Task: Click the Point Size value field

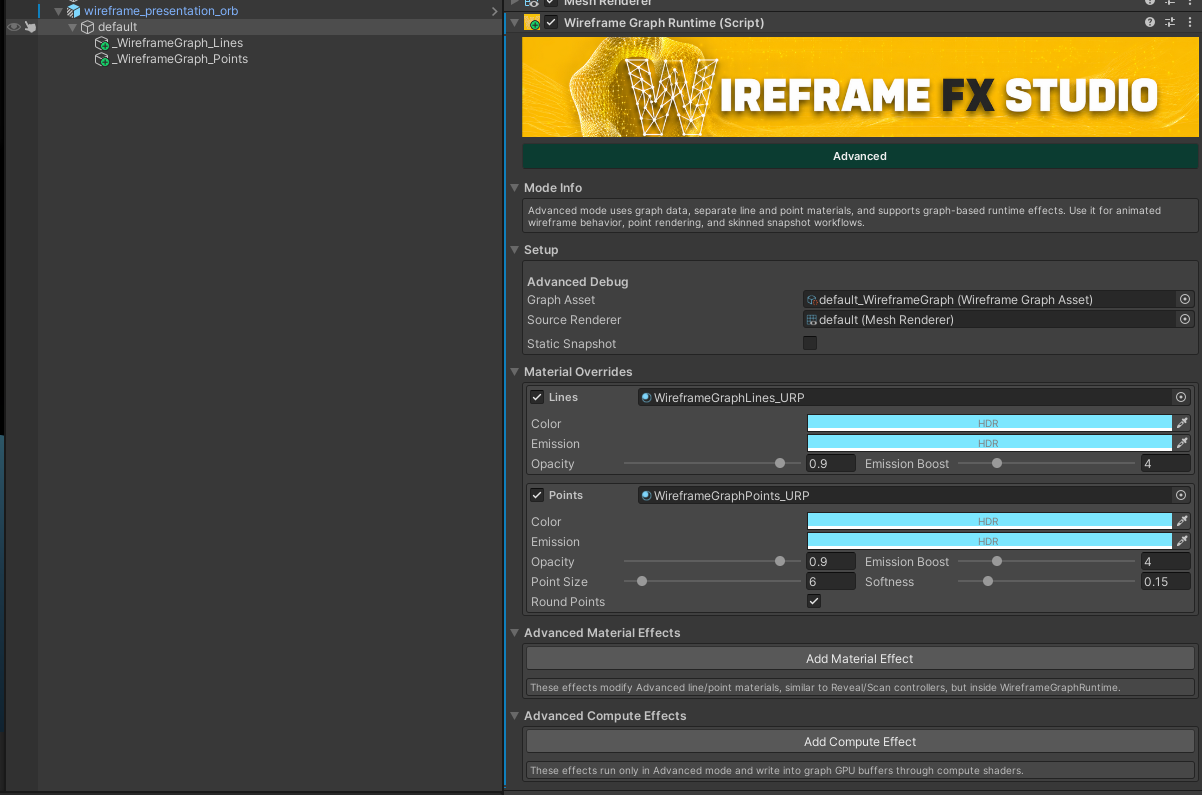Action: tap(831, 581)
